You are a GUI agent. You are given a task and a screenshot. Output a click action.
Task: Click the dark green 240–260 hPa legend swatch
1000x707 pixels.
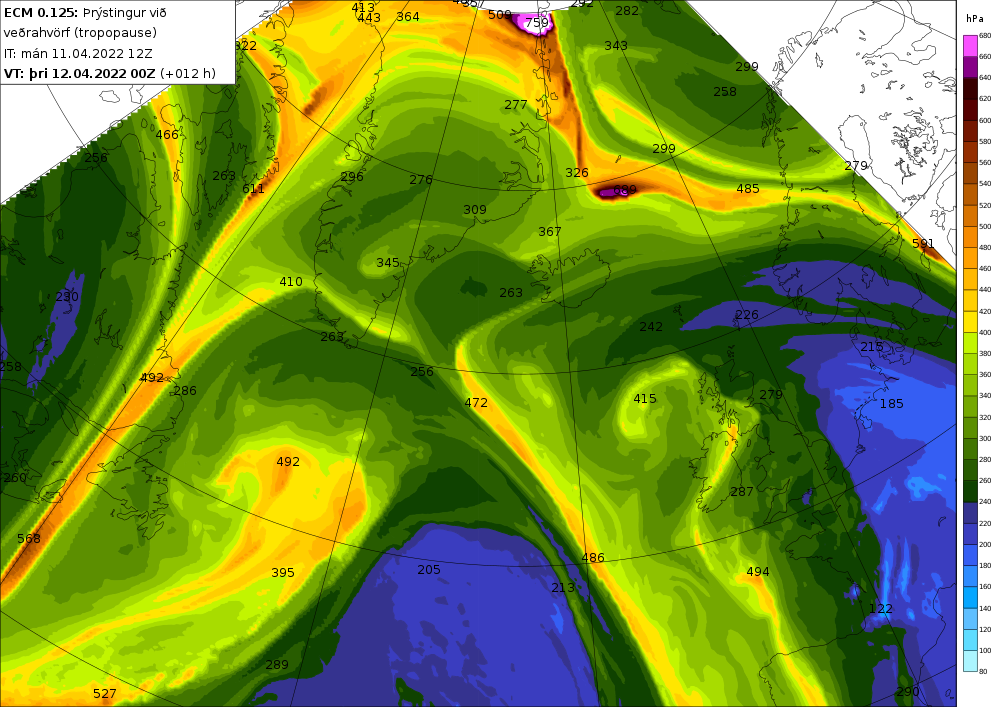[x=970, y=492]
